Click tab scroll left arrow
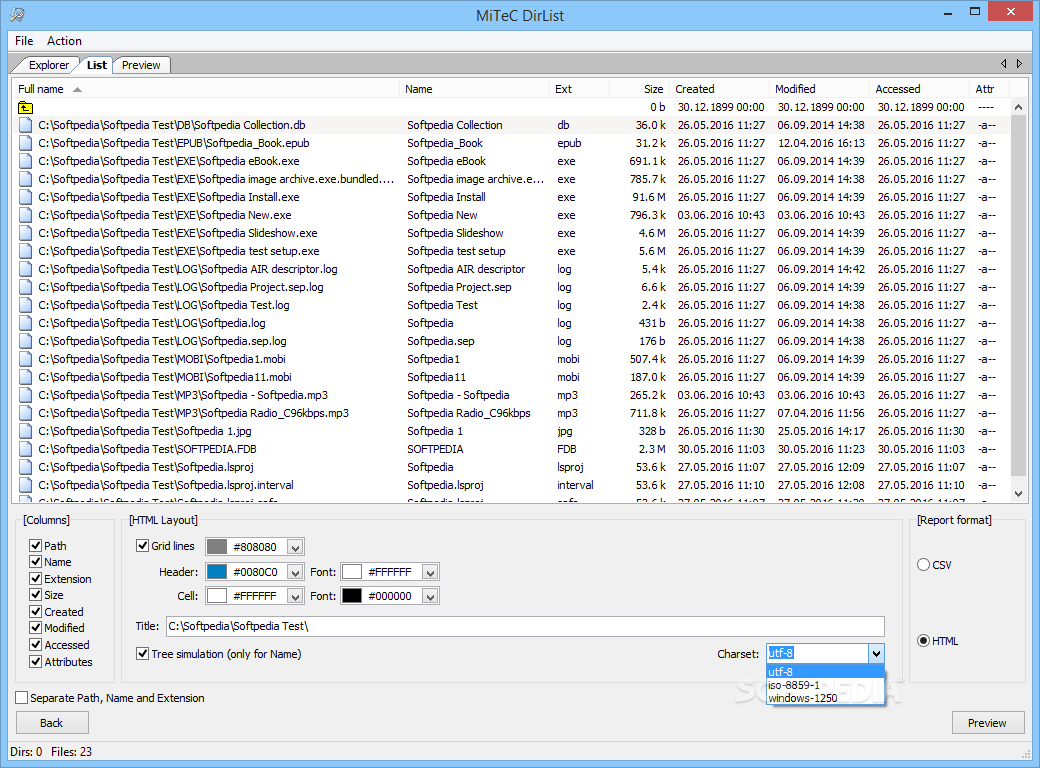Image resolution: width=1040 pixels, height=768 pixels. pos(1004,64)
